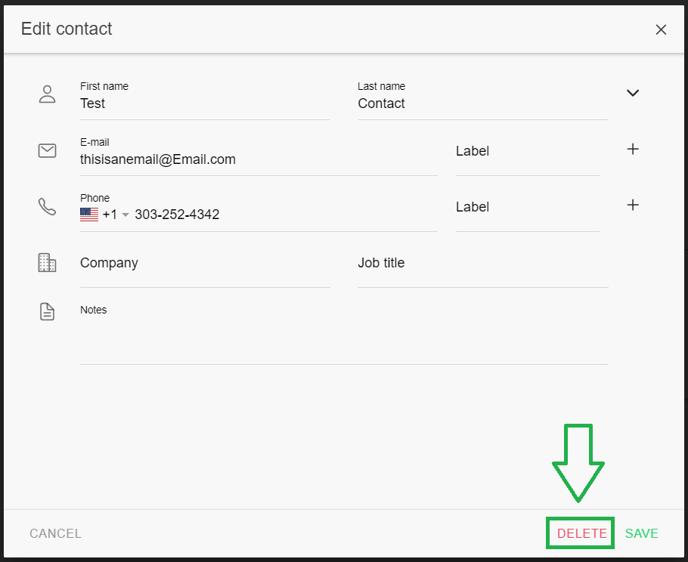Open the phone Label dropdown
This screenshot has height=562, width=688.
pyautogui.click(x=527, y=207)
